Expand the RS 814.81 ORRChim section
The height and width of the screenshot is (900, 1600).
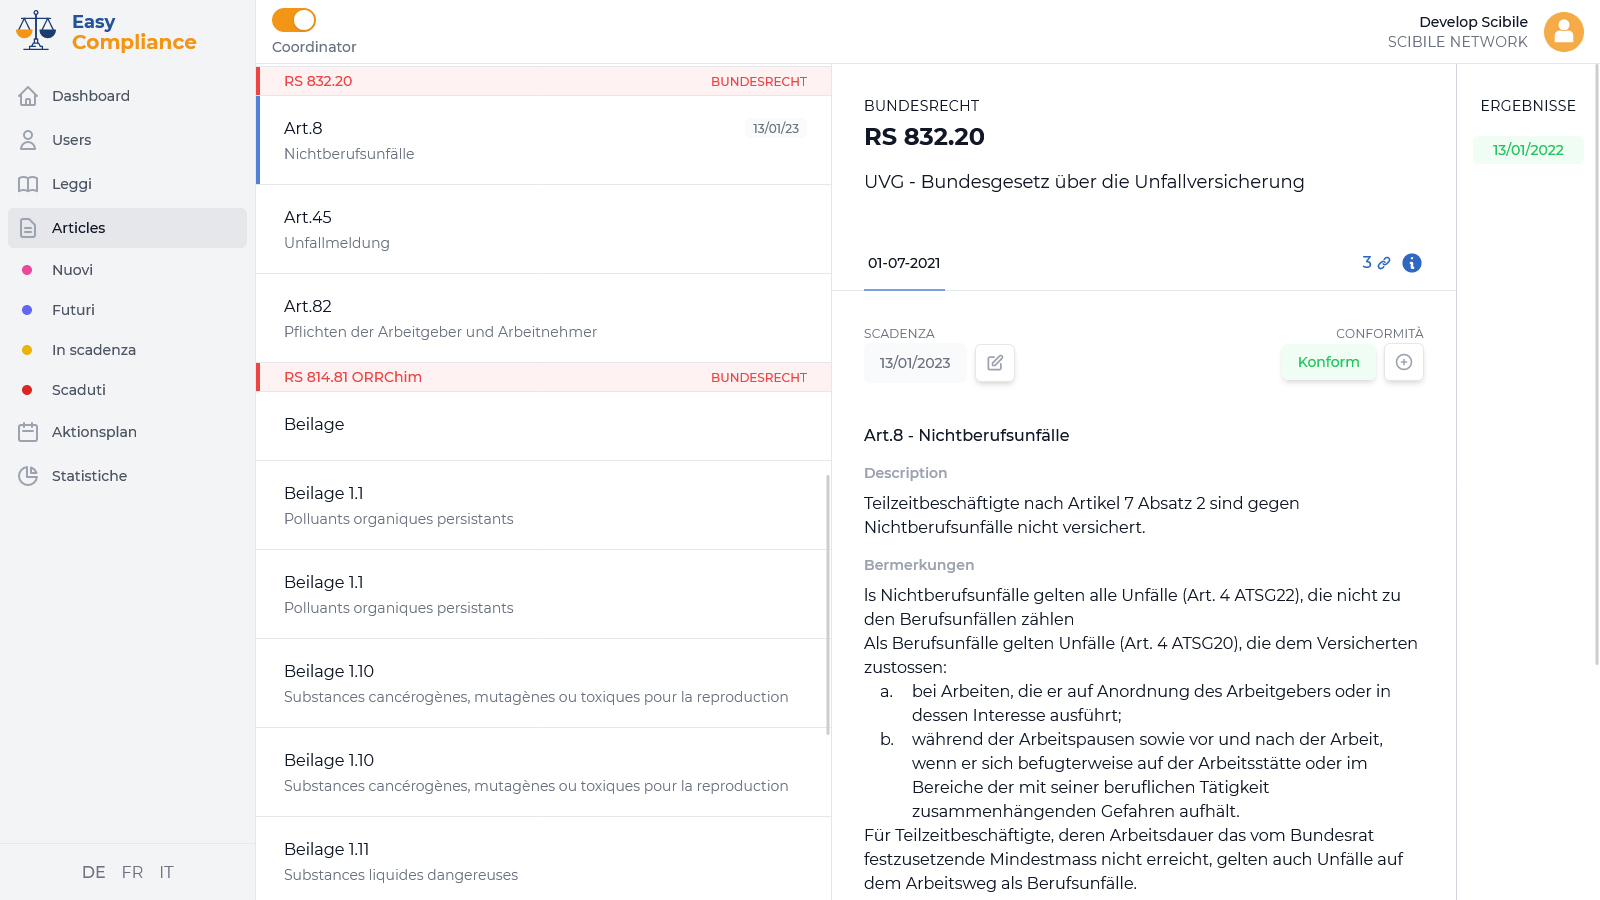click(543, 377)
